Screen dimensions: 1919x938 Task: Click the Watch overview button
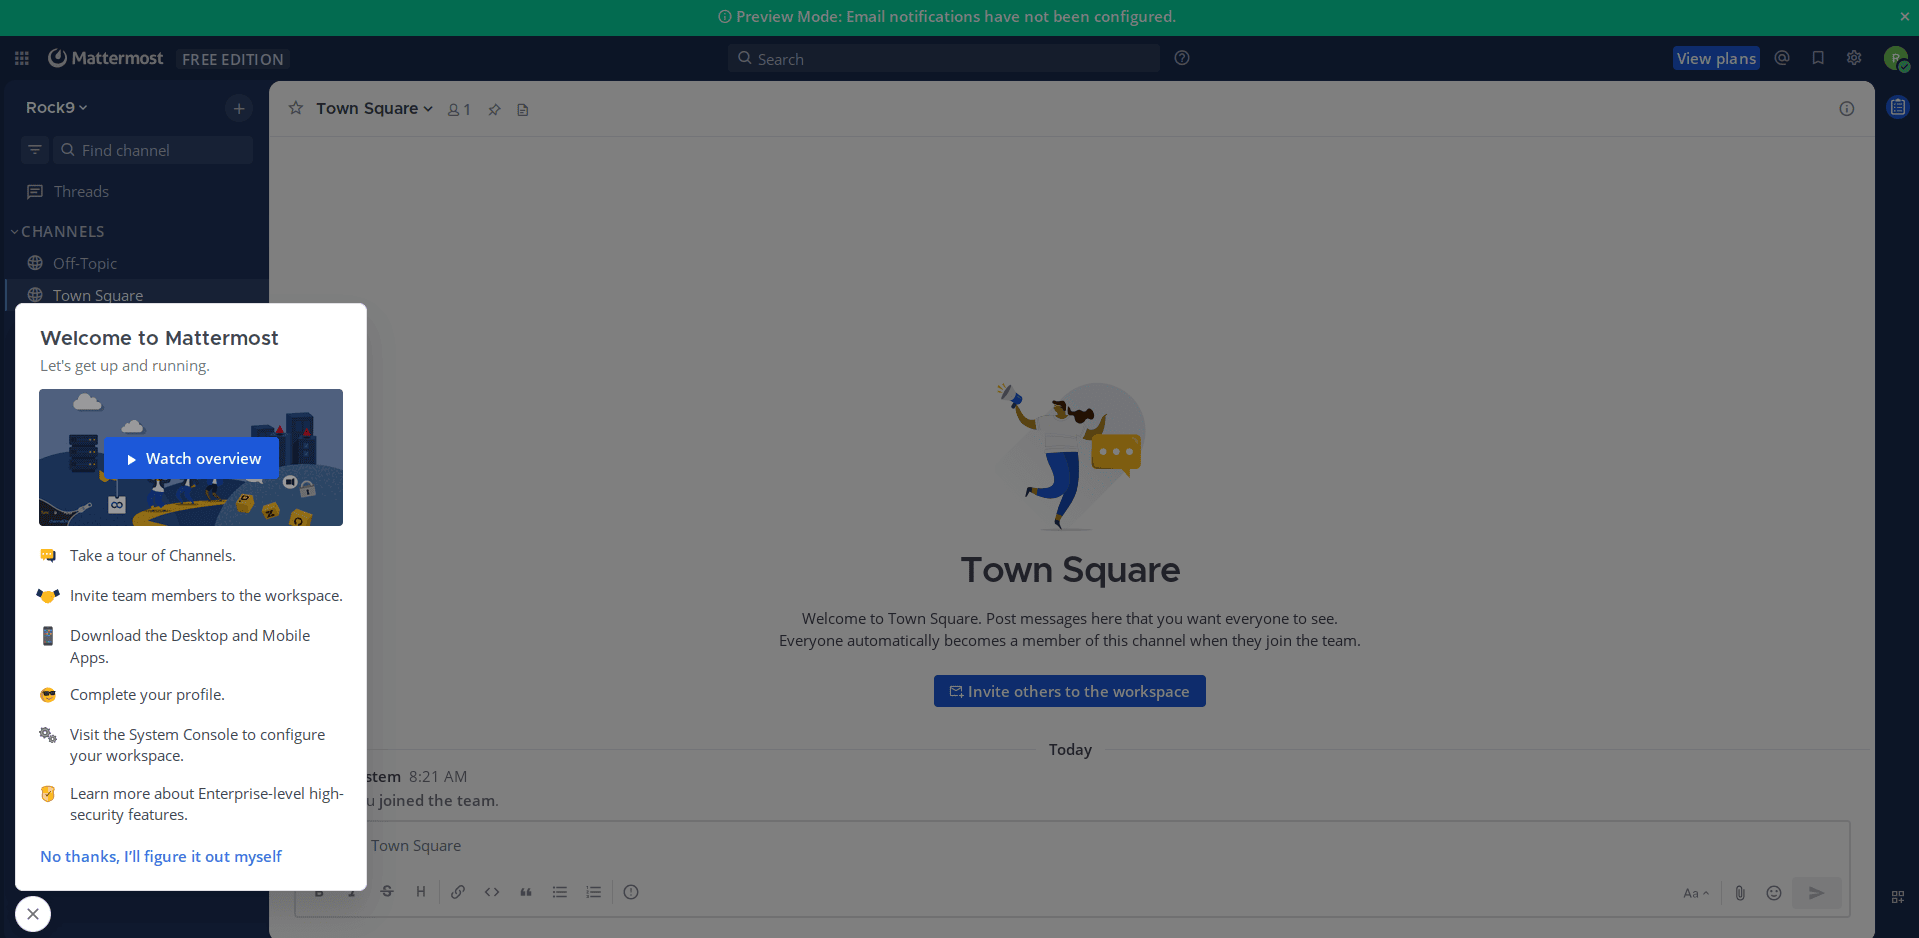pyautogui.click(x=192, y=458)
